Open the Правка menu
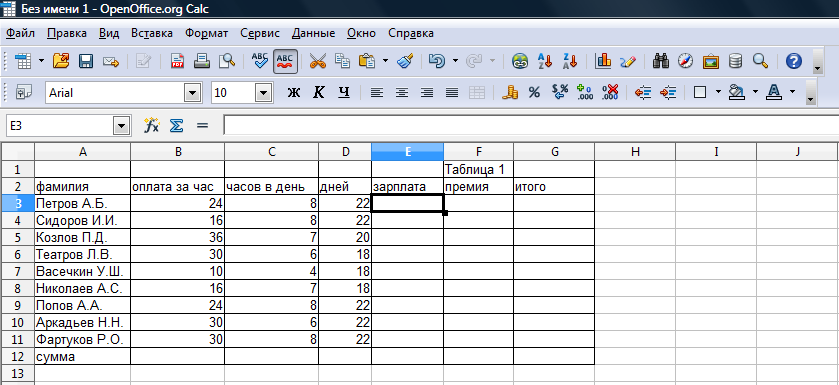 (x=67, y=33)
